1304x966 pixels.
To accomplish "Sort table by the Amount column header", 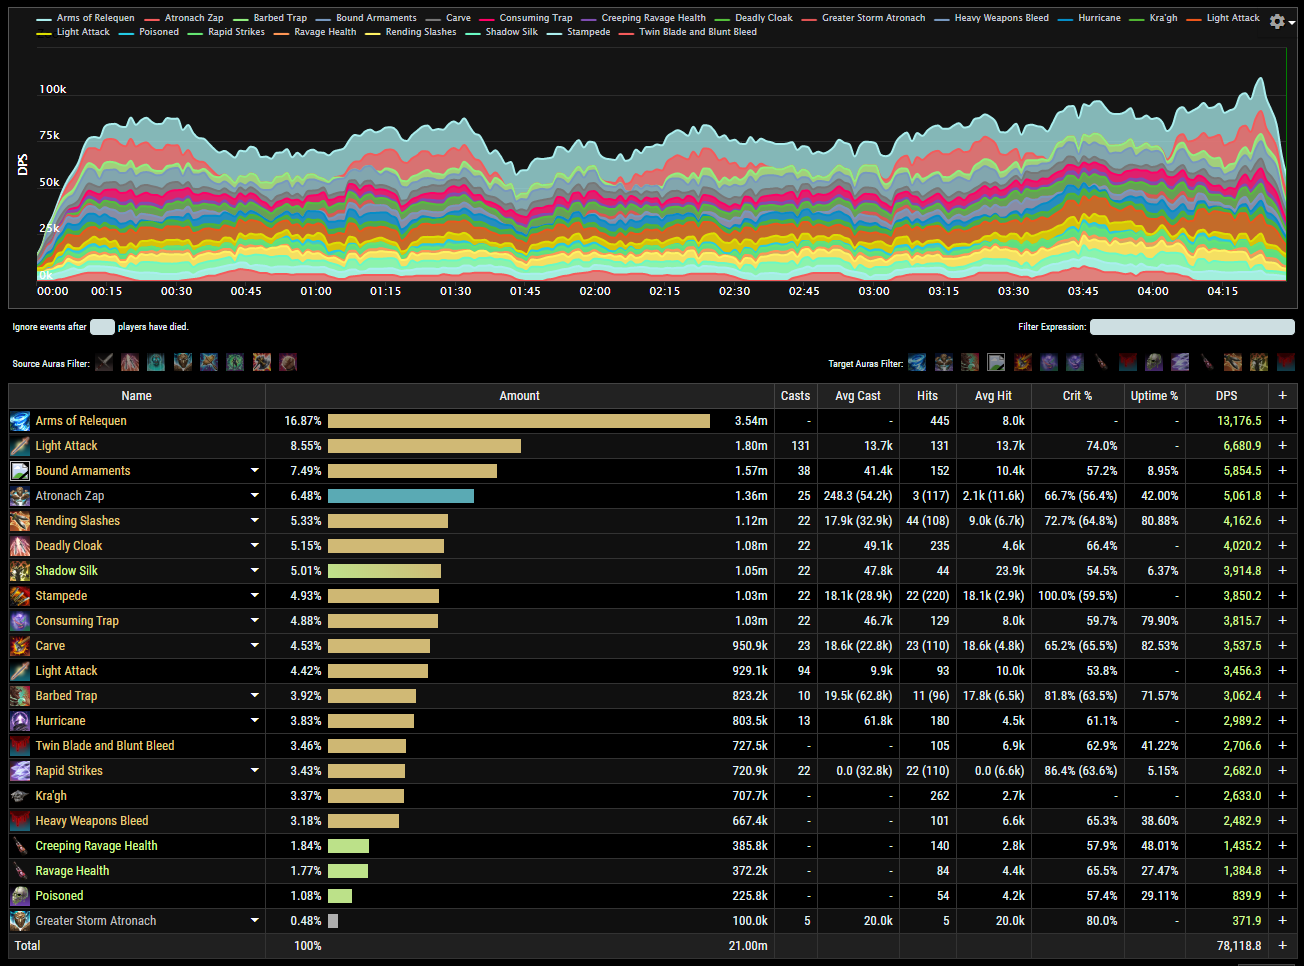I will coord(520,396).
